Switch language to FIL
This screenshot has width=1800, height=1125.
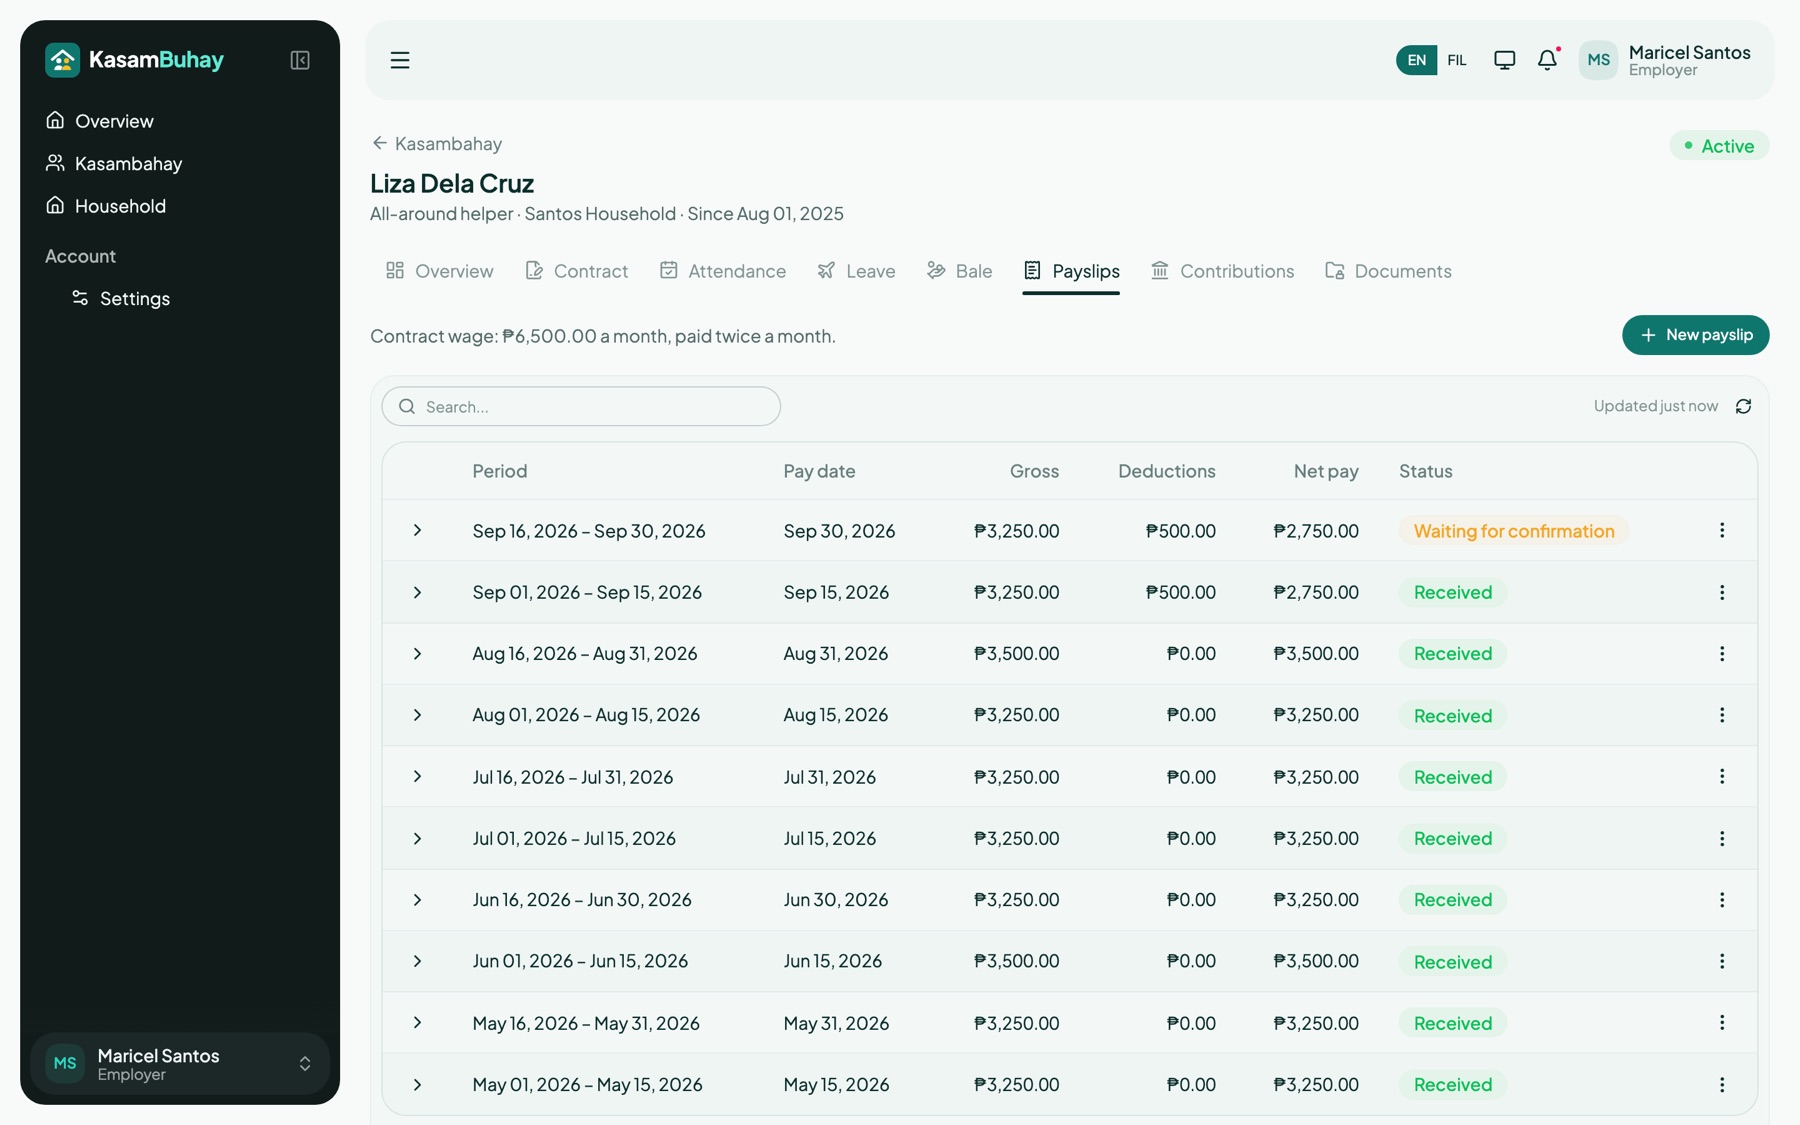pyautogui.click(x=1456, y=60)
